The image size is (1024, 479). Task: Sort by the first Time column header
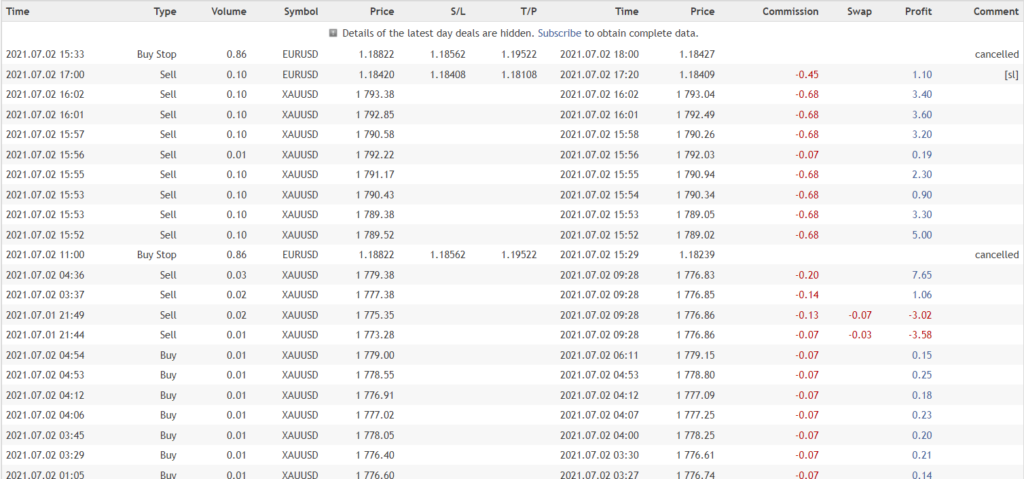(18, 11)
